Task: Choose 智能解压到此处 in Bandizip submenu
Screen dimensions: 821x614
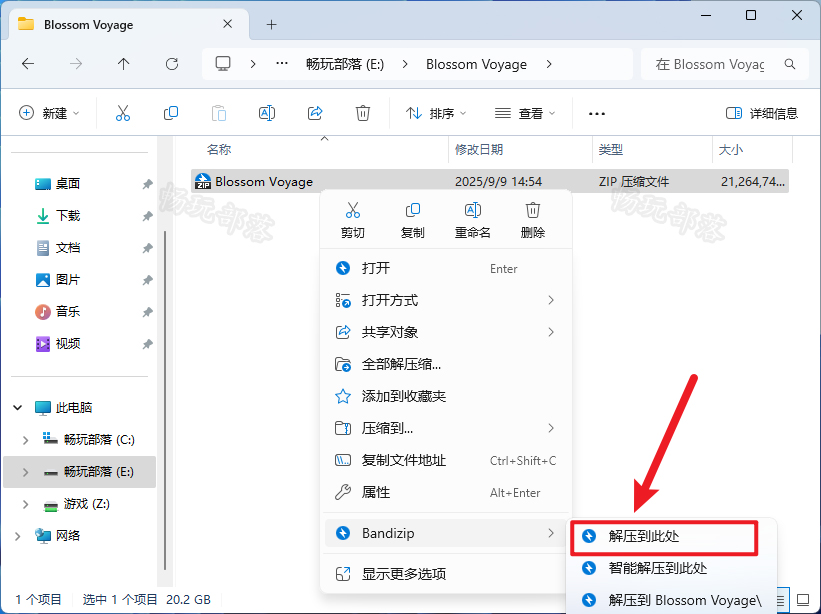Action: click(670, 568)
